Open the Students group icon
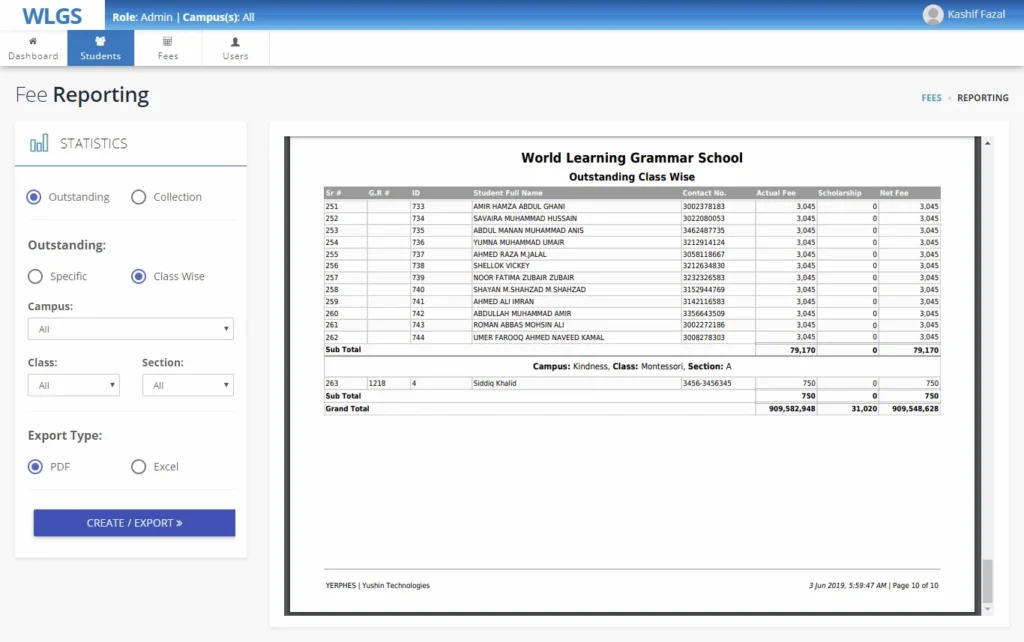Viewport: 1024px width, 642px height. tap(100, 42)
